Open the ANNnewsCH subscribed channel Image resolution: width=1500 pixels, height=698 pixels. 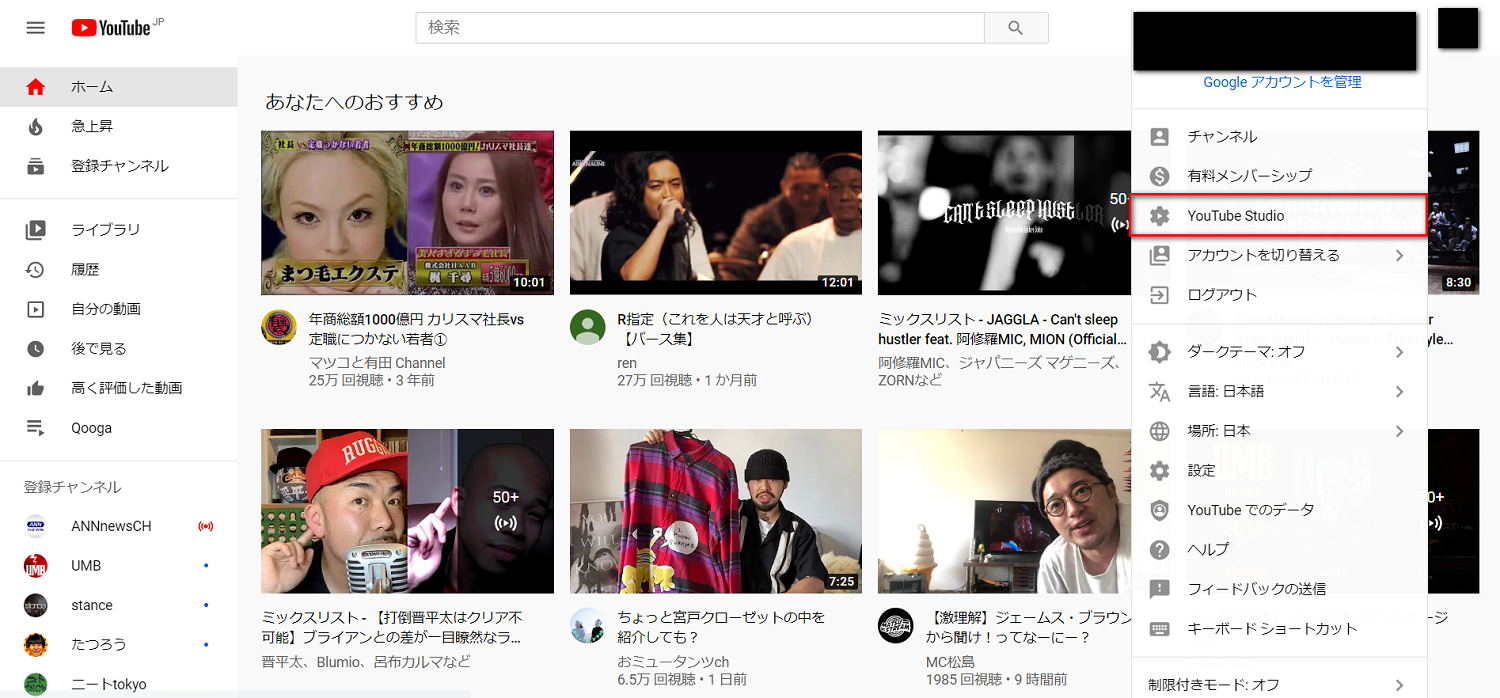pyautogui.click(x=111, y=526)
